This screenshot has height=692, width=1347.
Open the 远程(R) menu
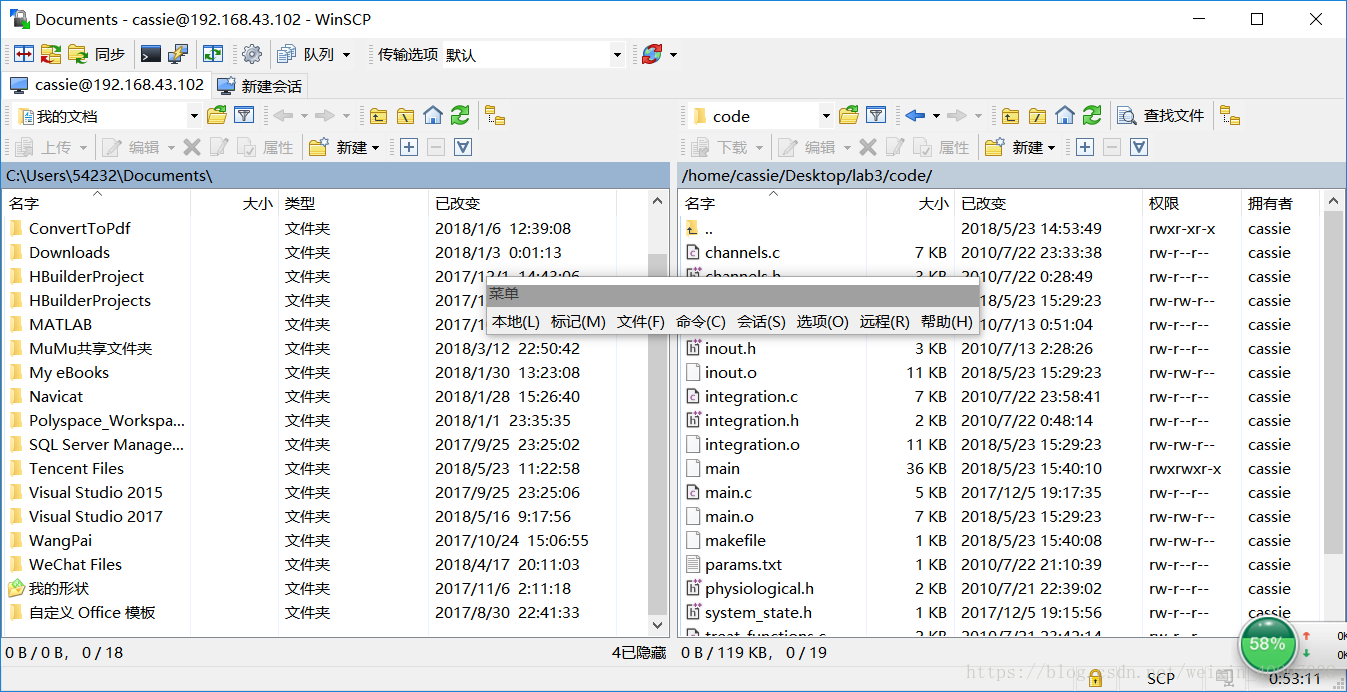click(x=885, y=321)
